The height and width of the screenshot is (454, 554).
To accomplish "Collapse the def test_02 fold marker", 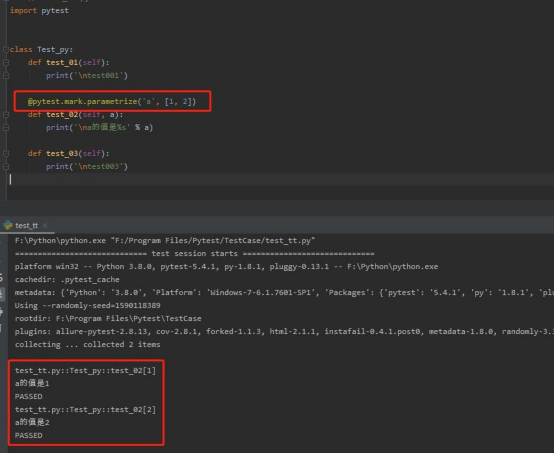I will click(6, 114).
